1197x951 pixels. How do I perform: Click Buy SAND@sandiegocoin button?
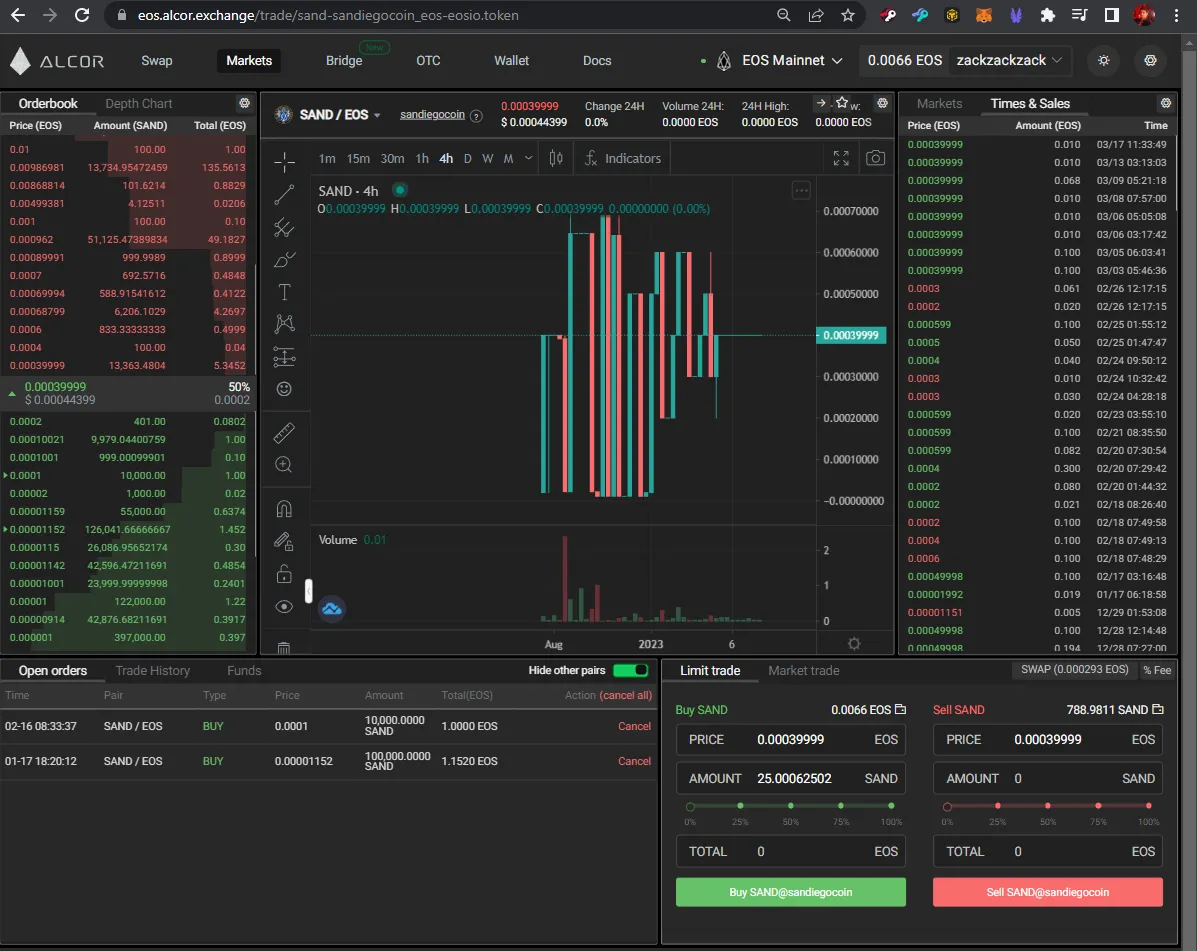coord(791,892)
